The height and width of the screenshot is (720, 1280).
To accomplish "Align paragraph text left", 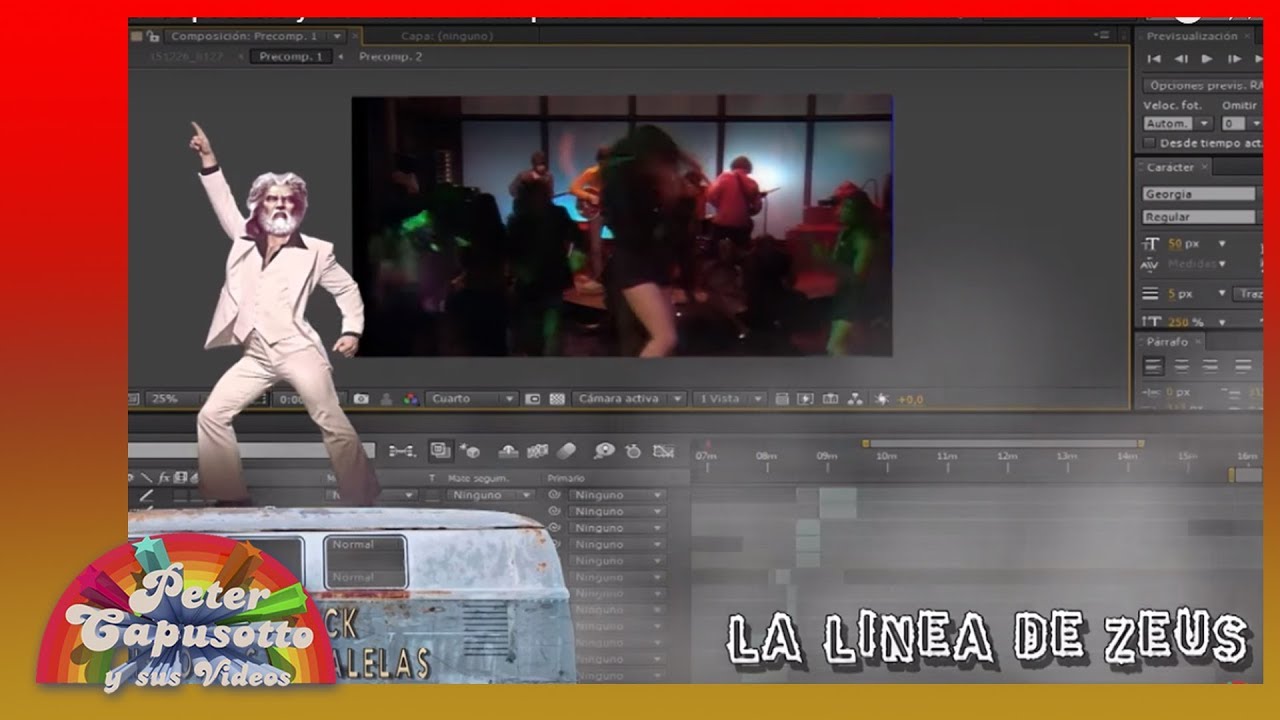I will click(1153, 366).
